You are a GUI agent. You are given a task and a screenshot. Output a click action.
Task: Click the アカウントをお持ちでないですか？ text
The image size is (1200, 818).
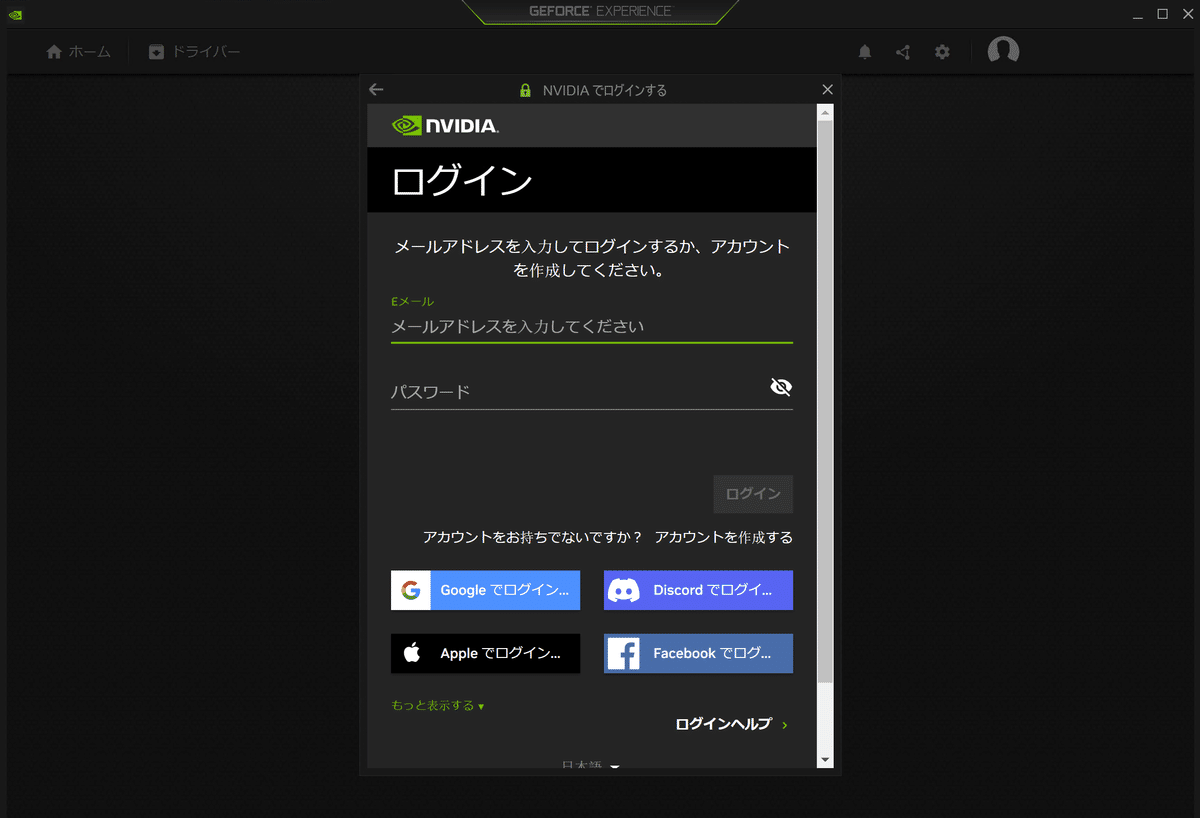coord(532,537)
